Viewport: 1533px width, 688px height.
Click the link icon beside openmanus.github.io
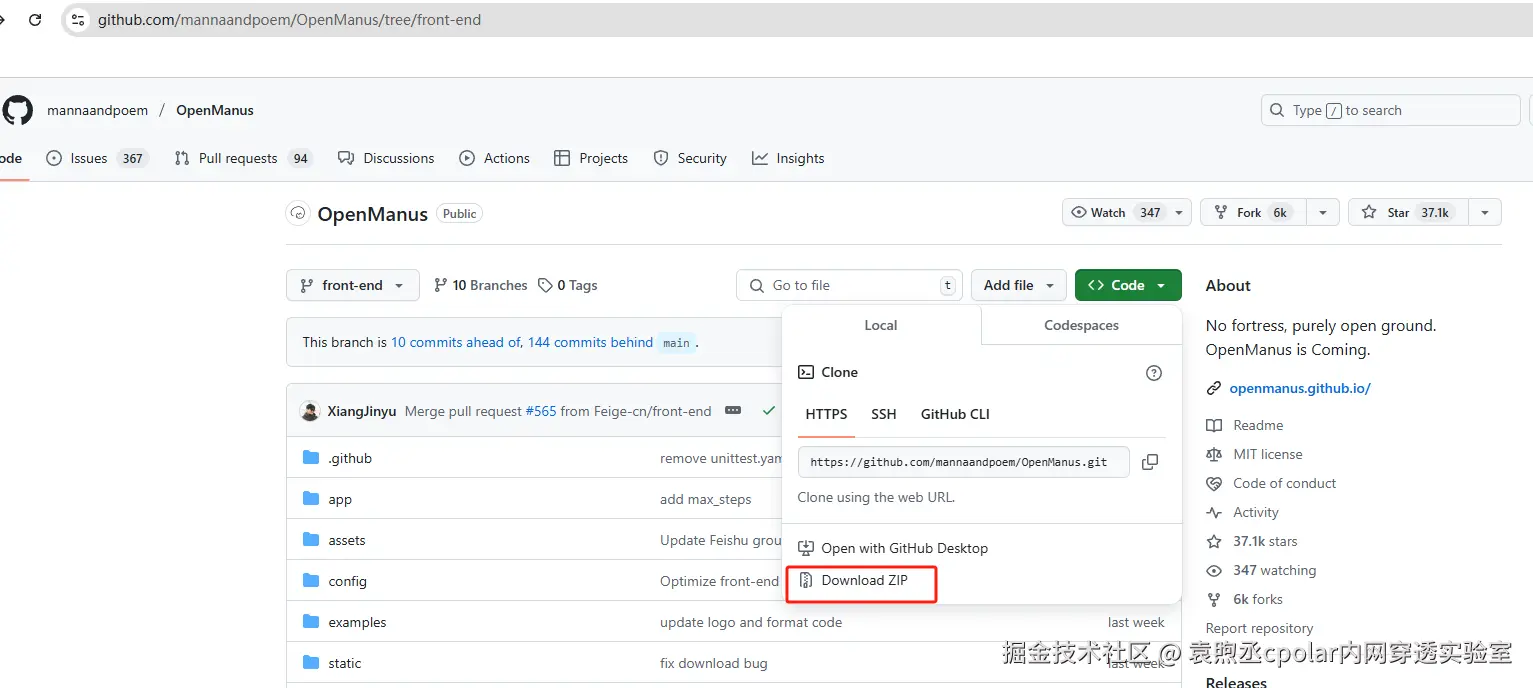[x=1214, y=388]
